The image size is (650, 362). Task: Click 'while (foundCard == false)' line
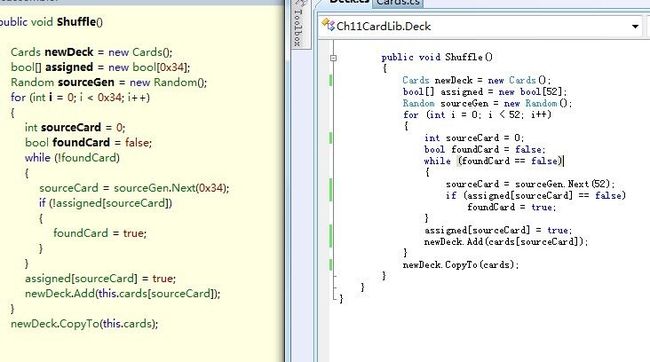tap(493, 160)
